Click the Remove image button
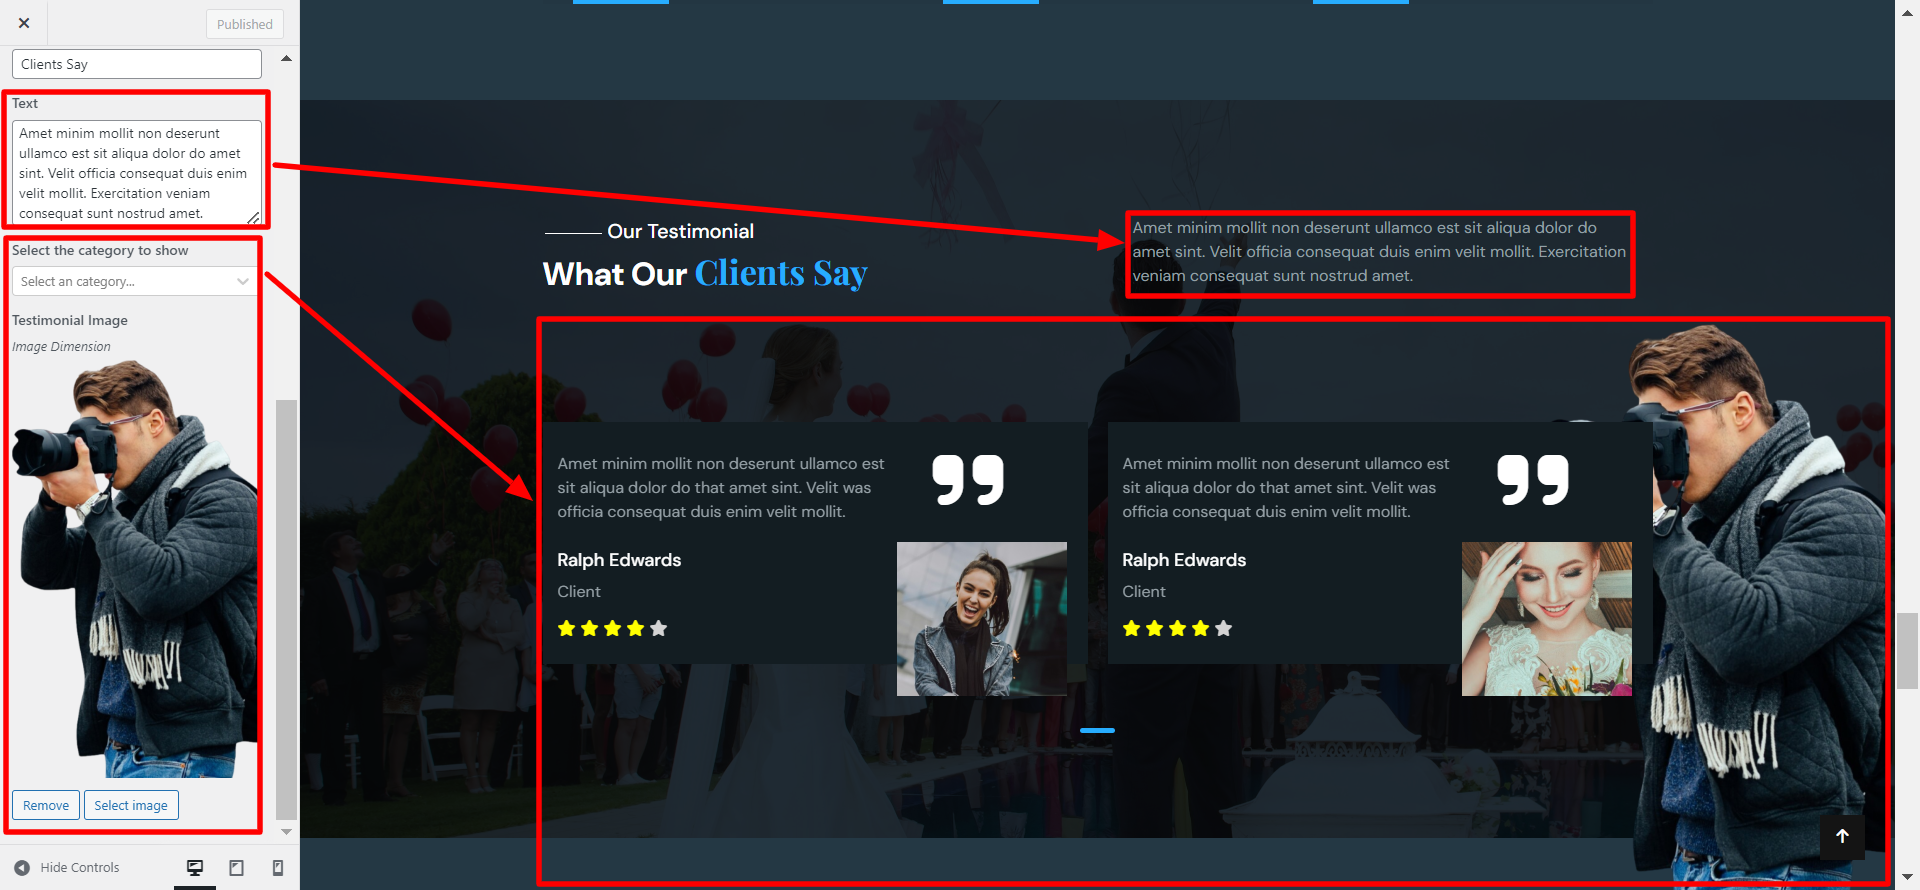This screenshot has width=1920, height=890. [46, 806]
